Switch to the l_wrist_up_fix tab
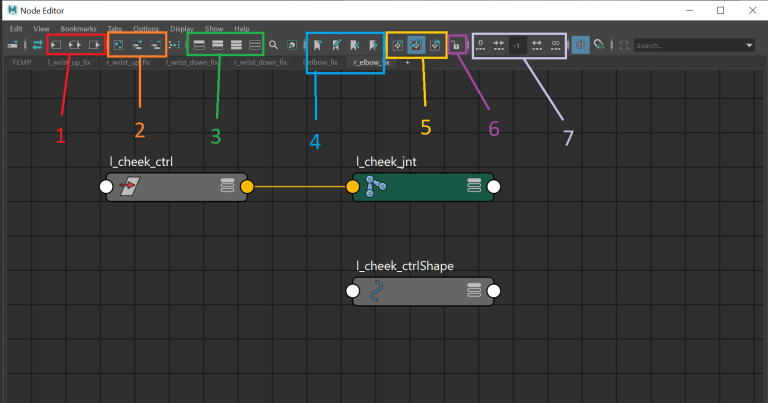The height and width of the screenshot is (403, 768). click(x=69, y=62)
